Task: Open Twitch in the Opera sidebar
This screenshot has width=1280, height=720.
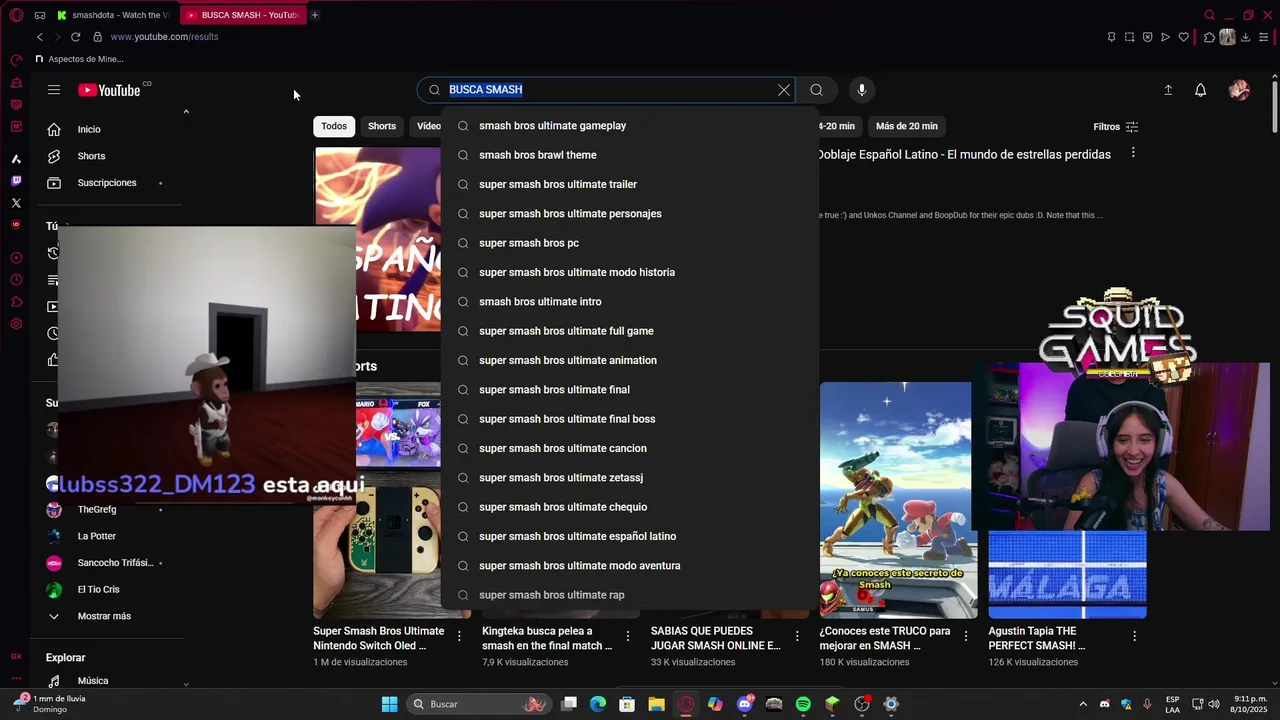Action: [x=16, y=181]
